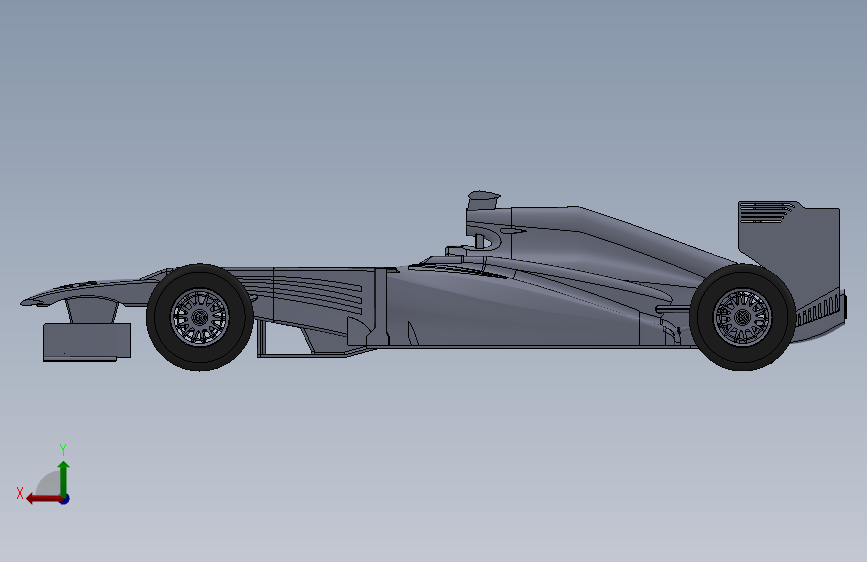Click the grey quarter-circle plane of the triad
The width and height of the screenshot is (867, 562).
click(50, 485)
